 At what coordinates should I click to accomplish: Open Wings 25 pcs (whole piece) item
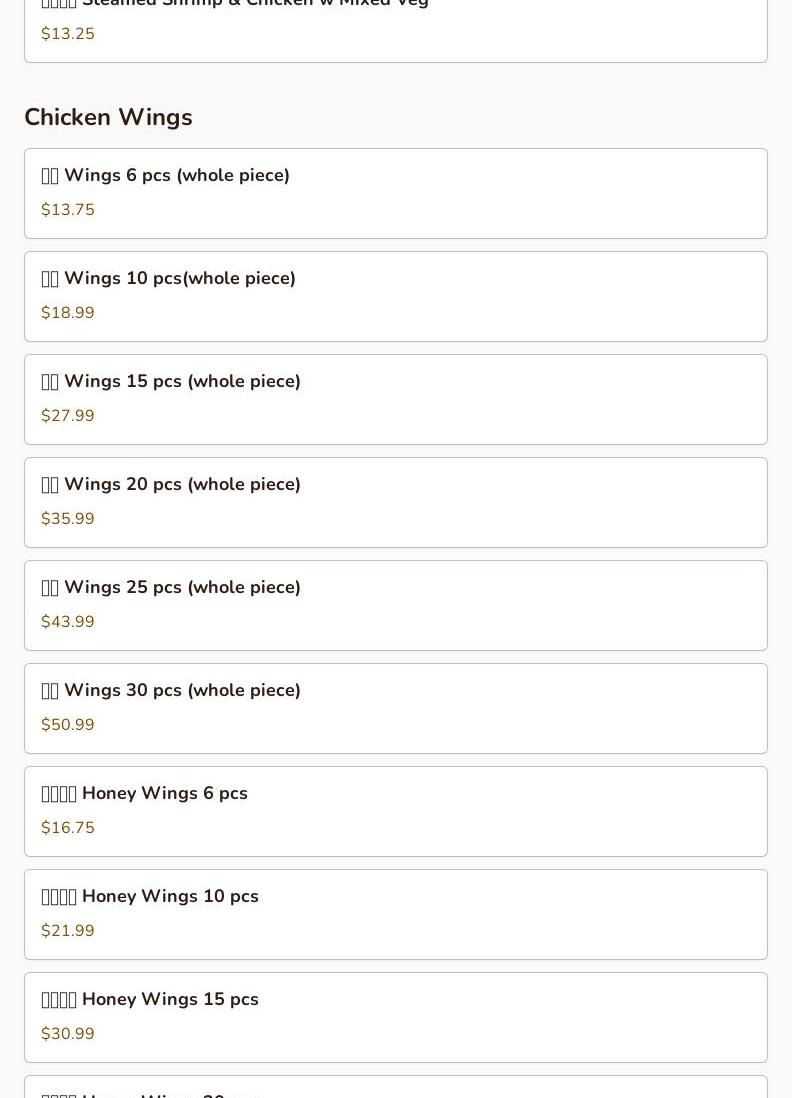point(396,605)
